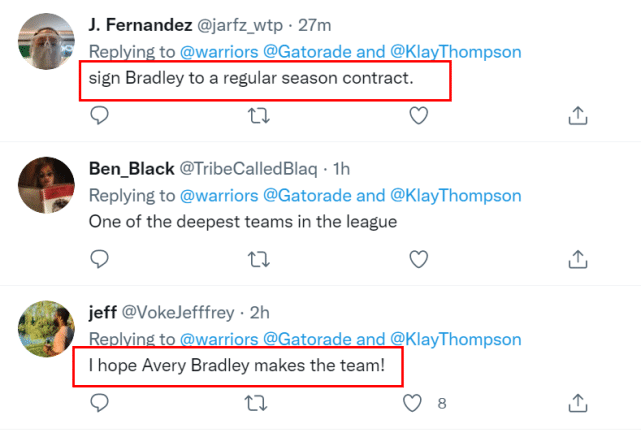Retweet Ben_Black's deepest teams tweet
The image size is (641, 437).
point(259,260)
